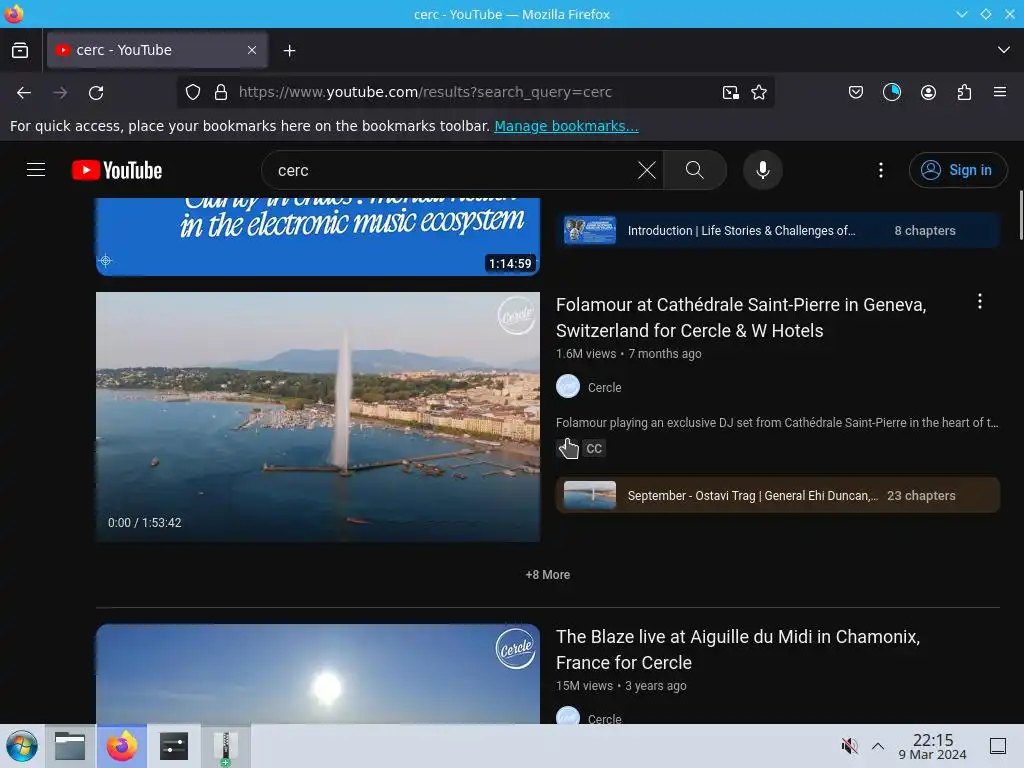The width and height of the screenshot is (1024, 768).
Task: Reload the page
Action: [96, 93]
